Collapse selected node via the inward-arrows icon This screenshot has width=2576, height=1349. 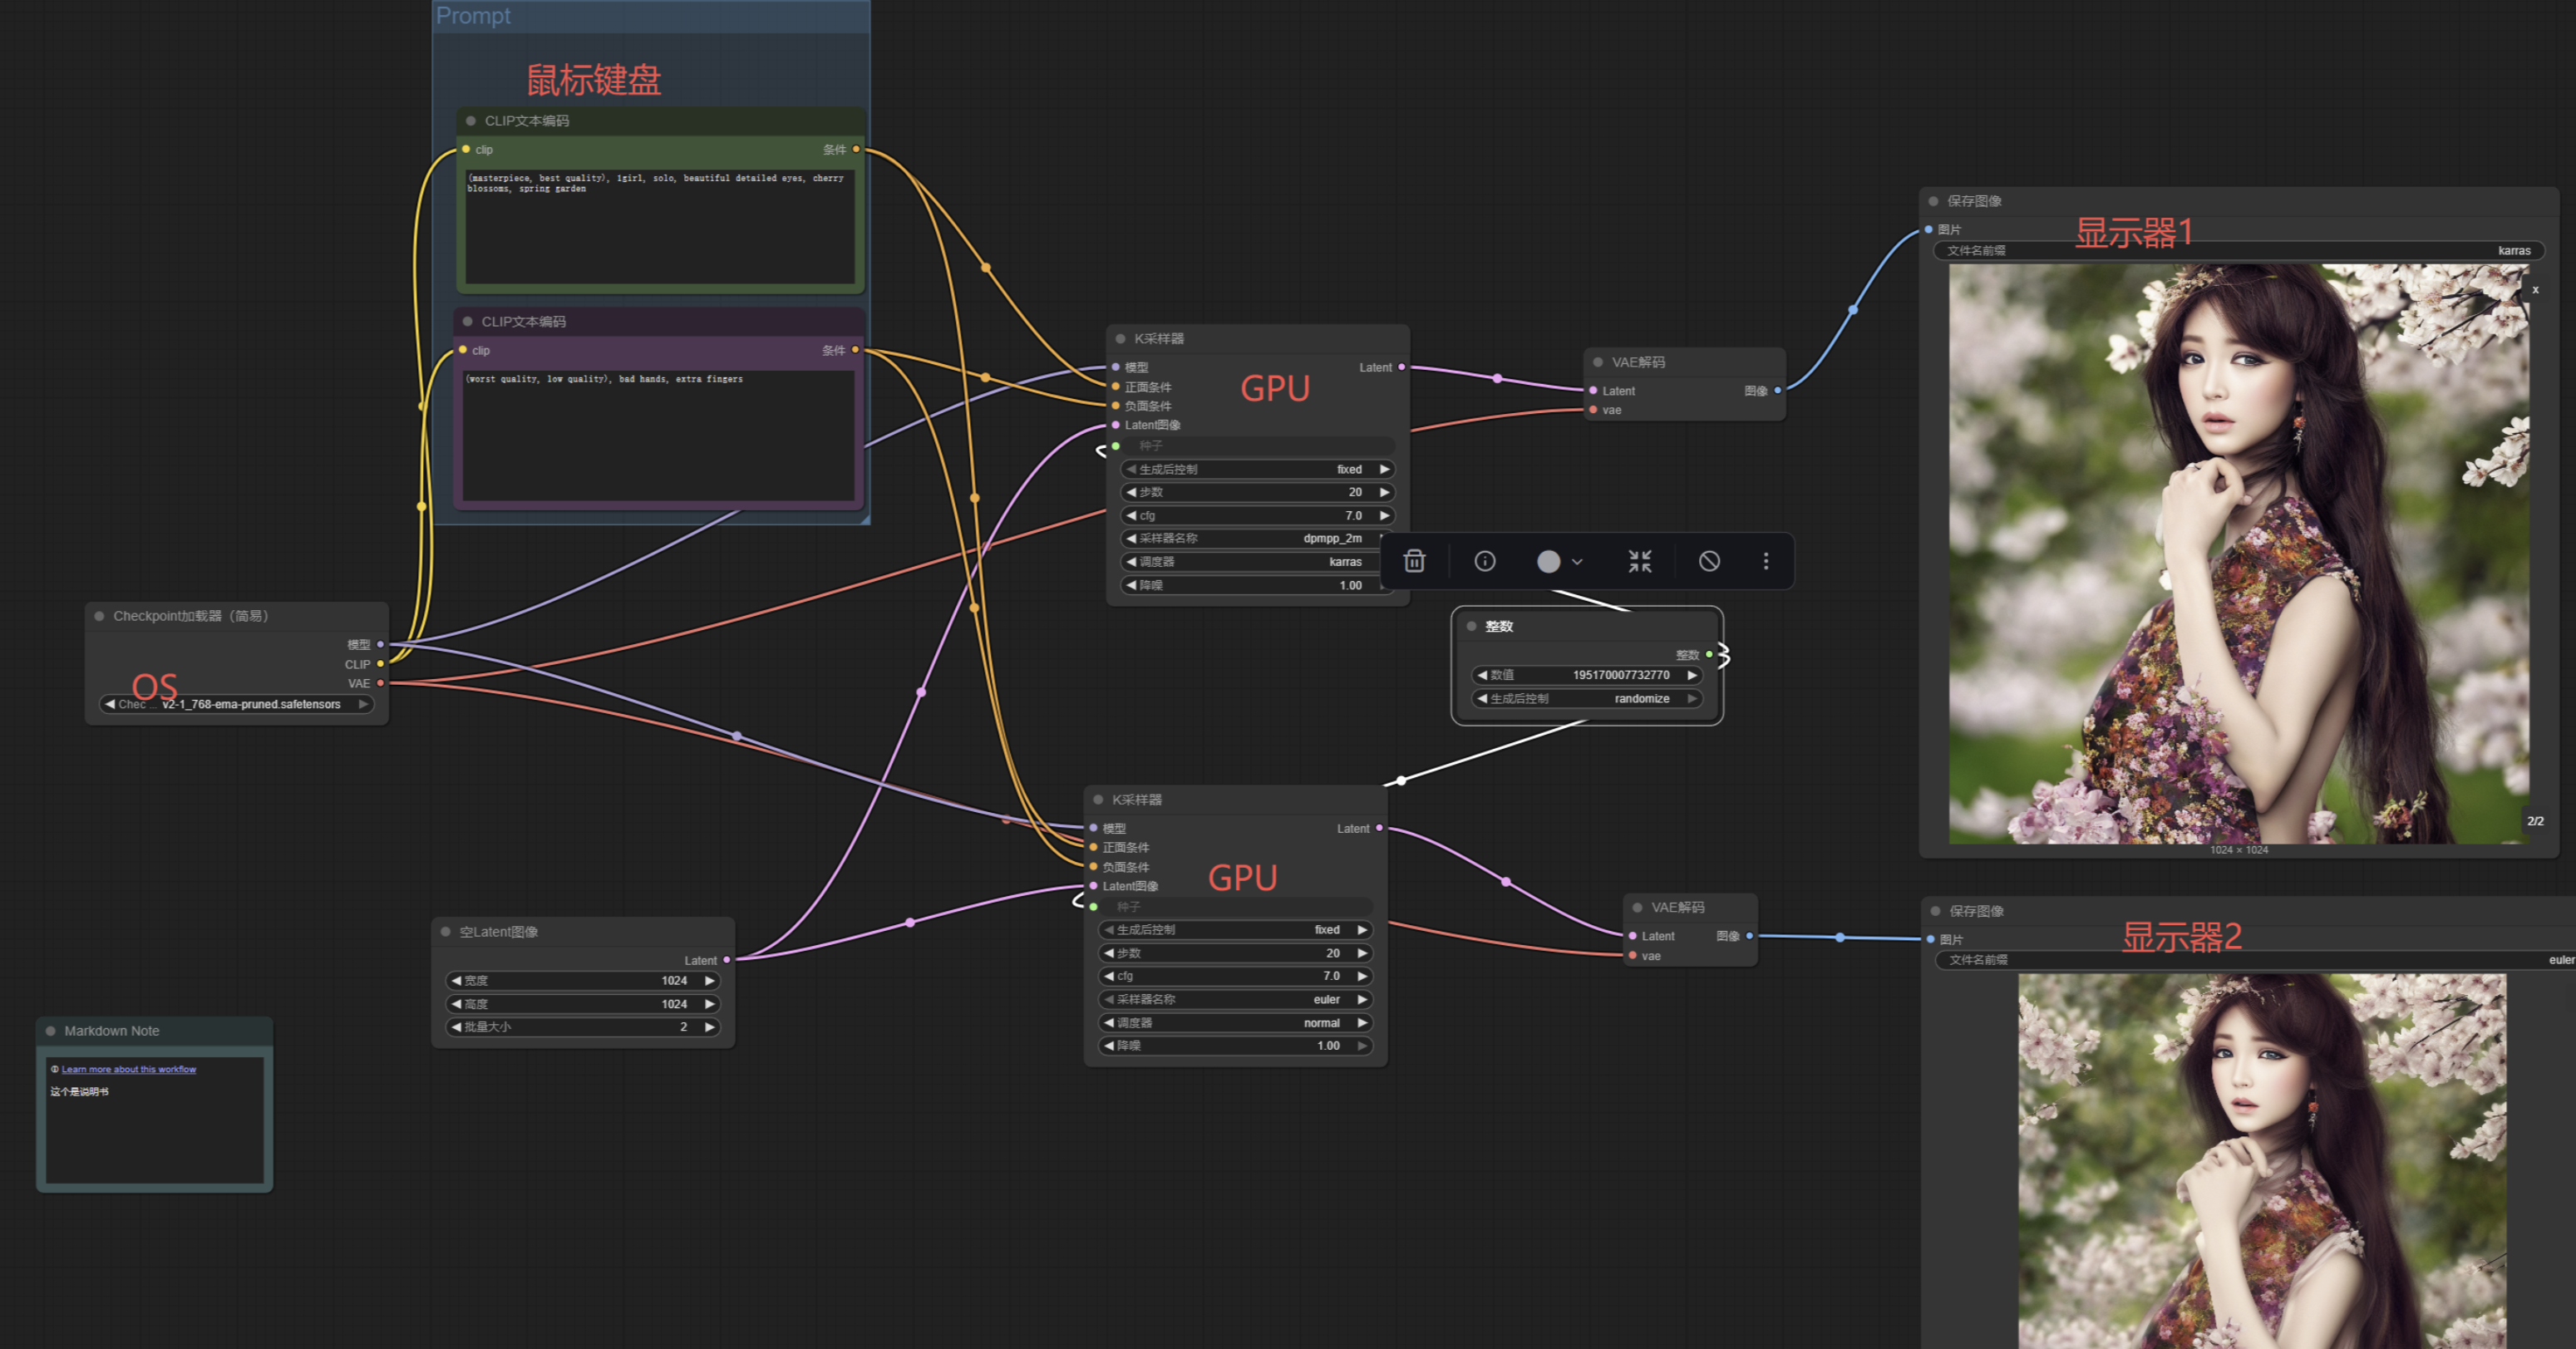click(x=1640, y=561)
